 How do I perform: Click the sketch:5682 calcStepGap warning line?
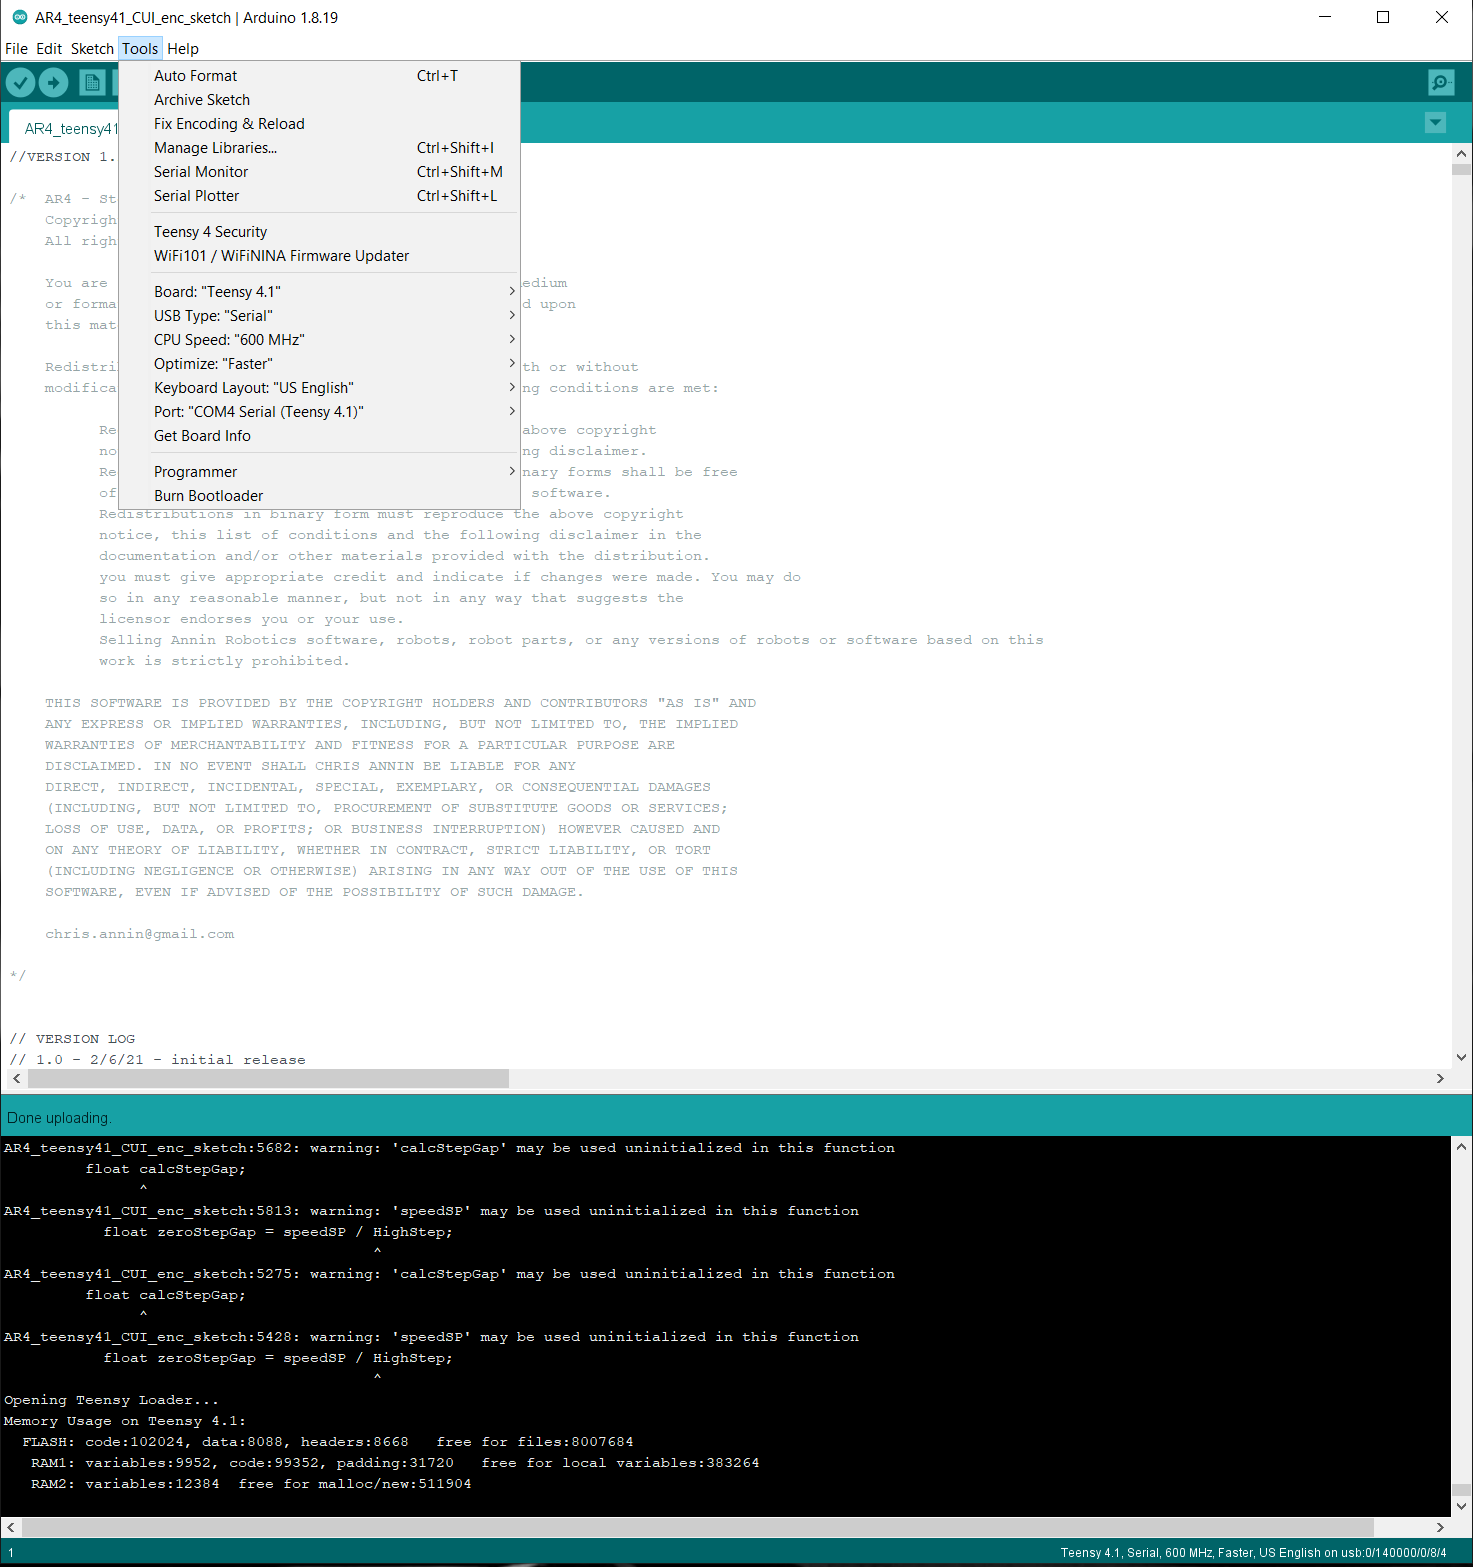(x=449, y=1148)
